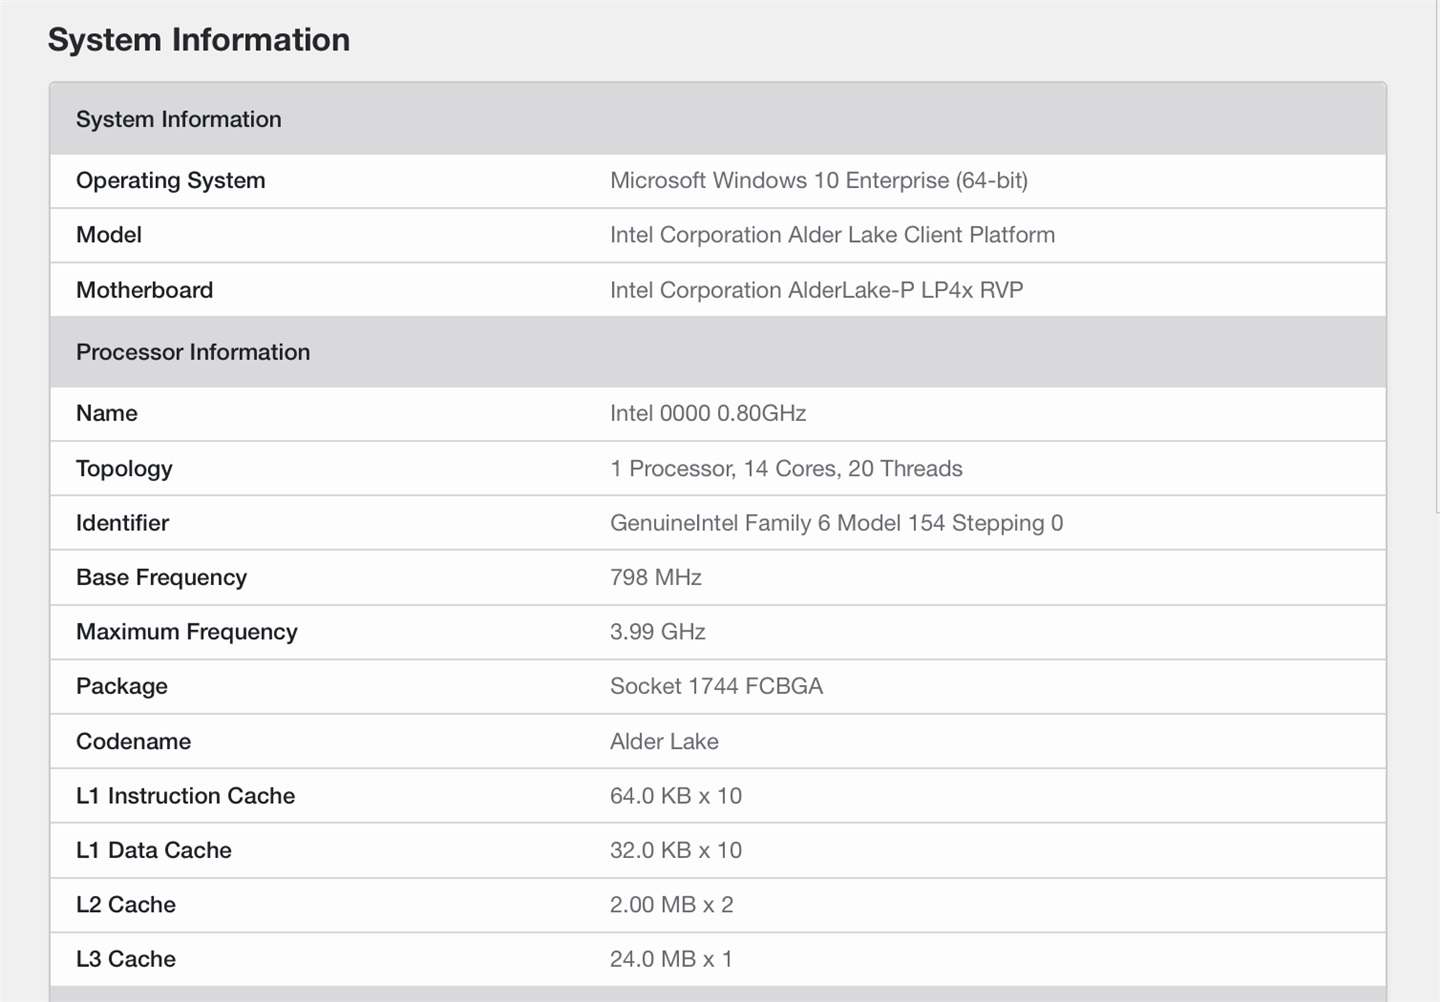The width and height of the screenshot is (1440, 1002).
Task: Click the System Information page heading
Action: [199, 40]
